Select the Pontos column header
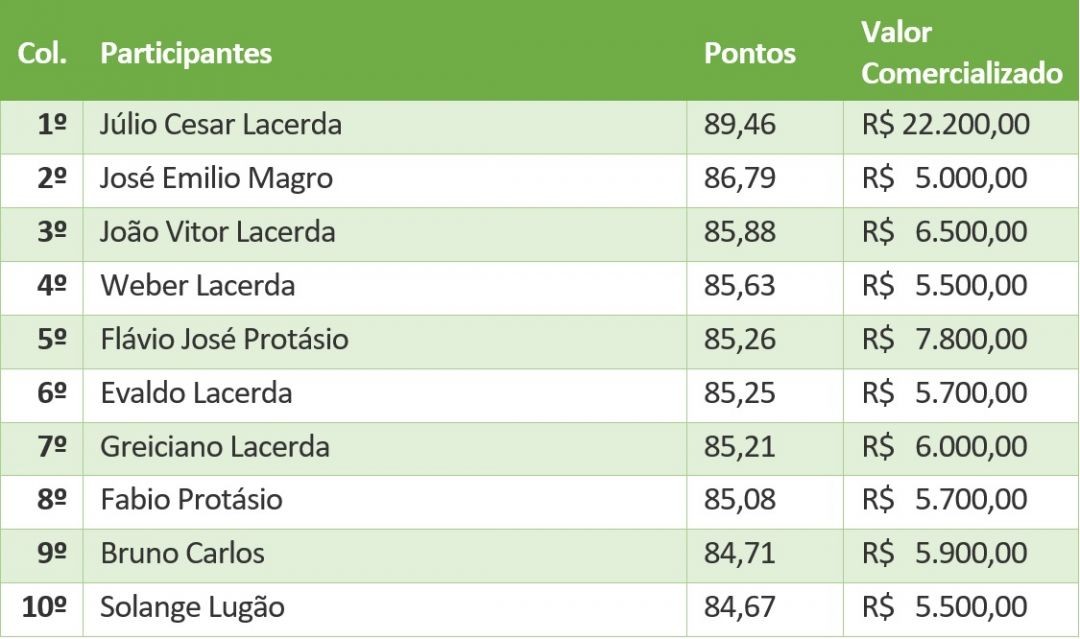 pyautogui.click(x=749, y=53)
